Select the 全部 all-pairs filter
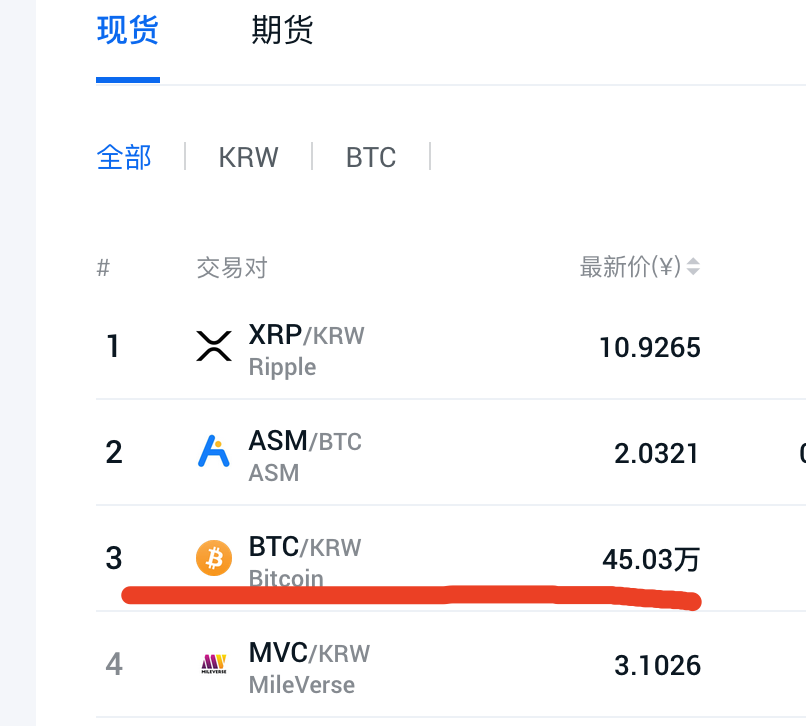This screenshot has height=726, width=806. [124, 157]
